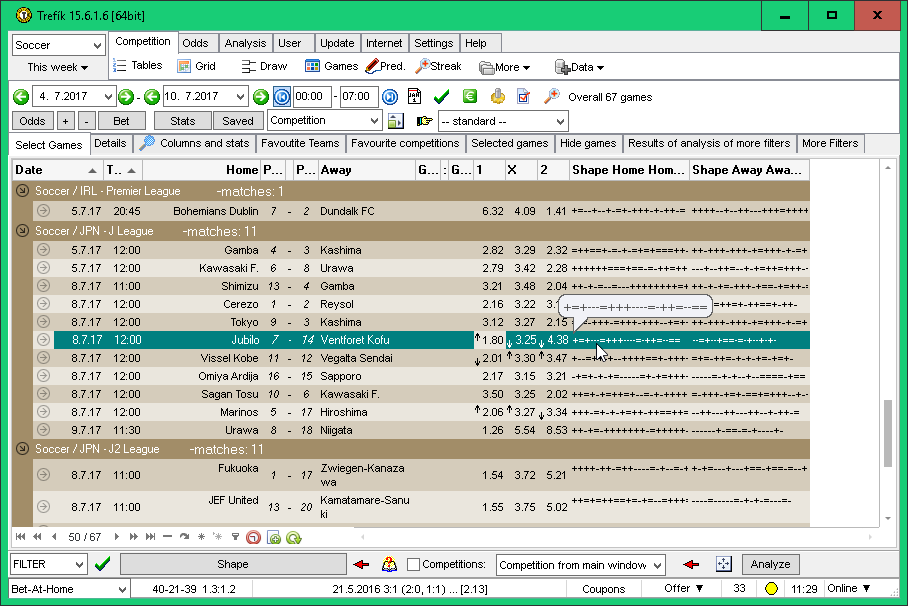Click the Stats button
908x606 pixels.
pyautogui.click(x=182, y=121)
